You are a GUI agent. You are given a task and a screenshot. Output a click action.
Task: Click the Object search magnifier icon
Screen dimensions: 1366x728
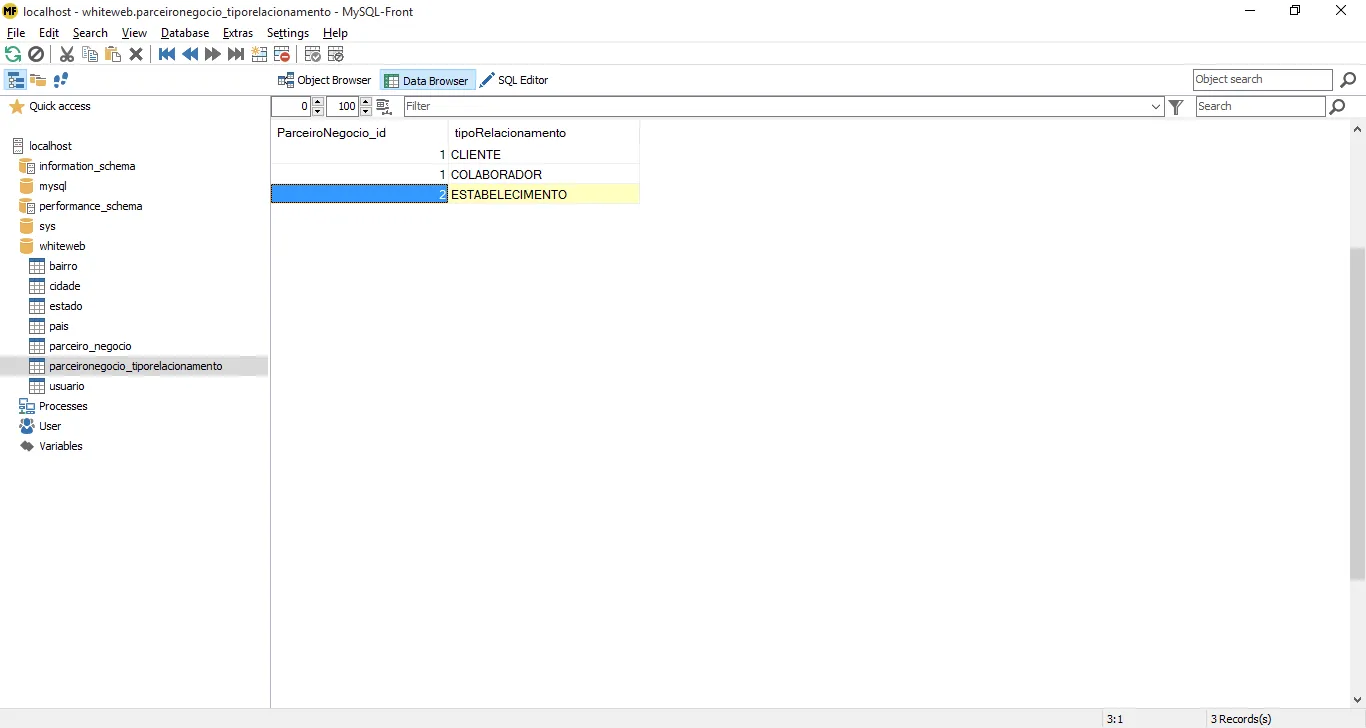pos(1348,80)
